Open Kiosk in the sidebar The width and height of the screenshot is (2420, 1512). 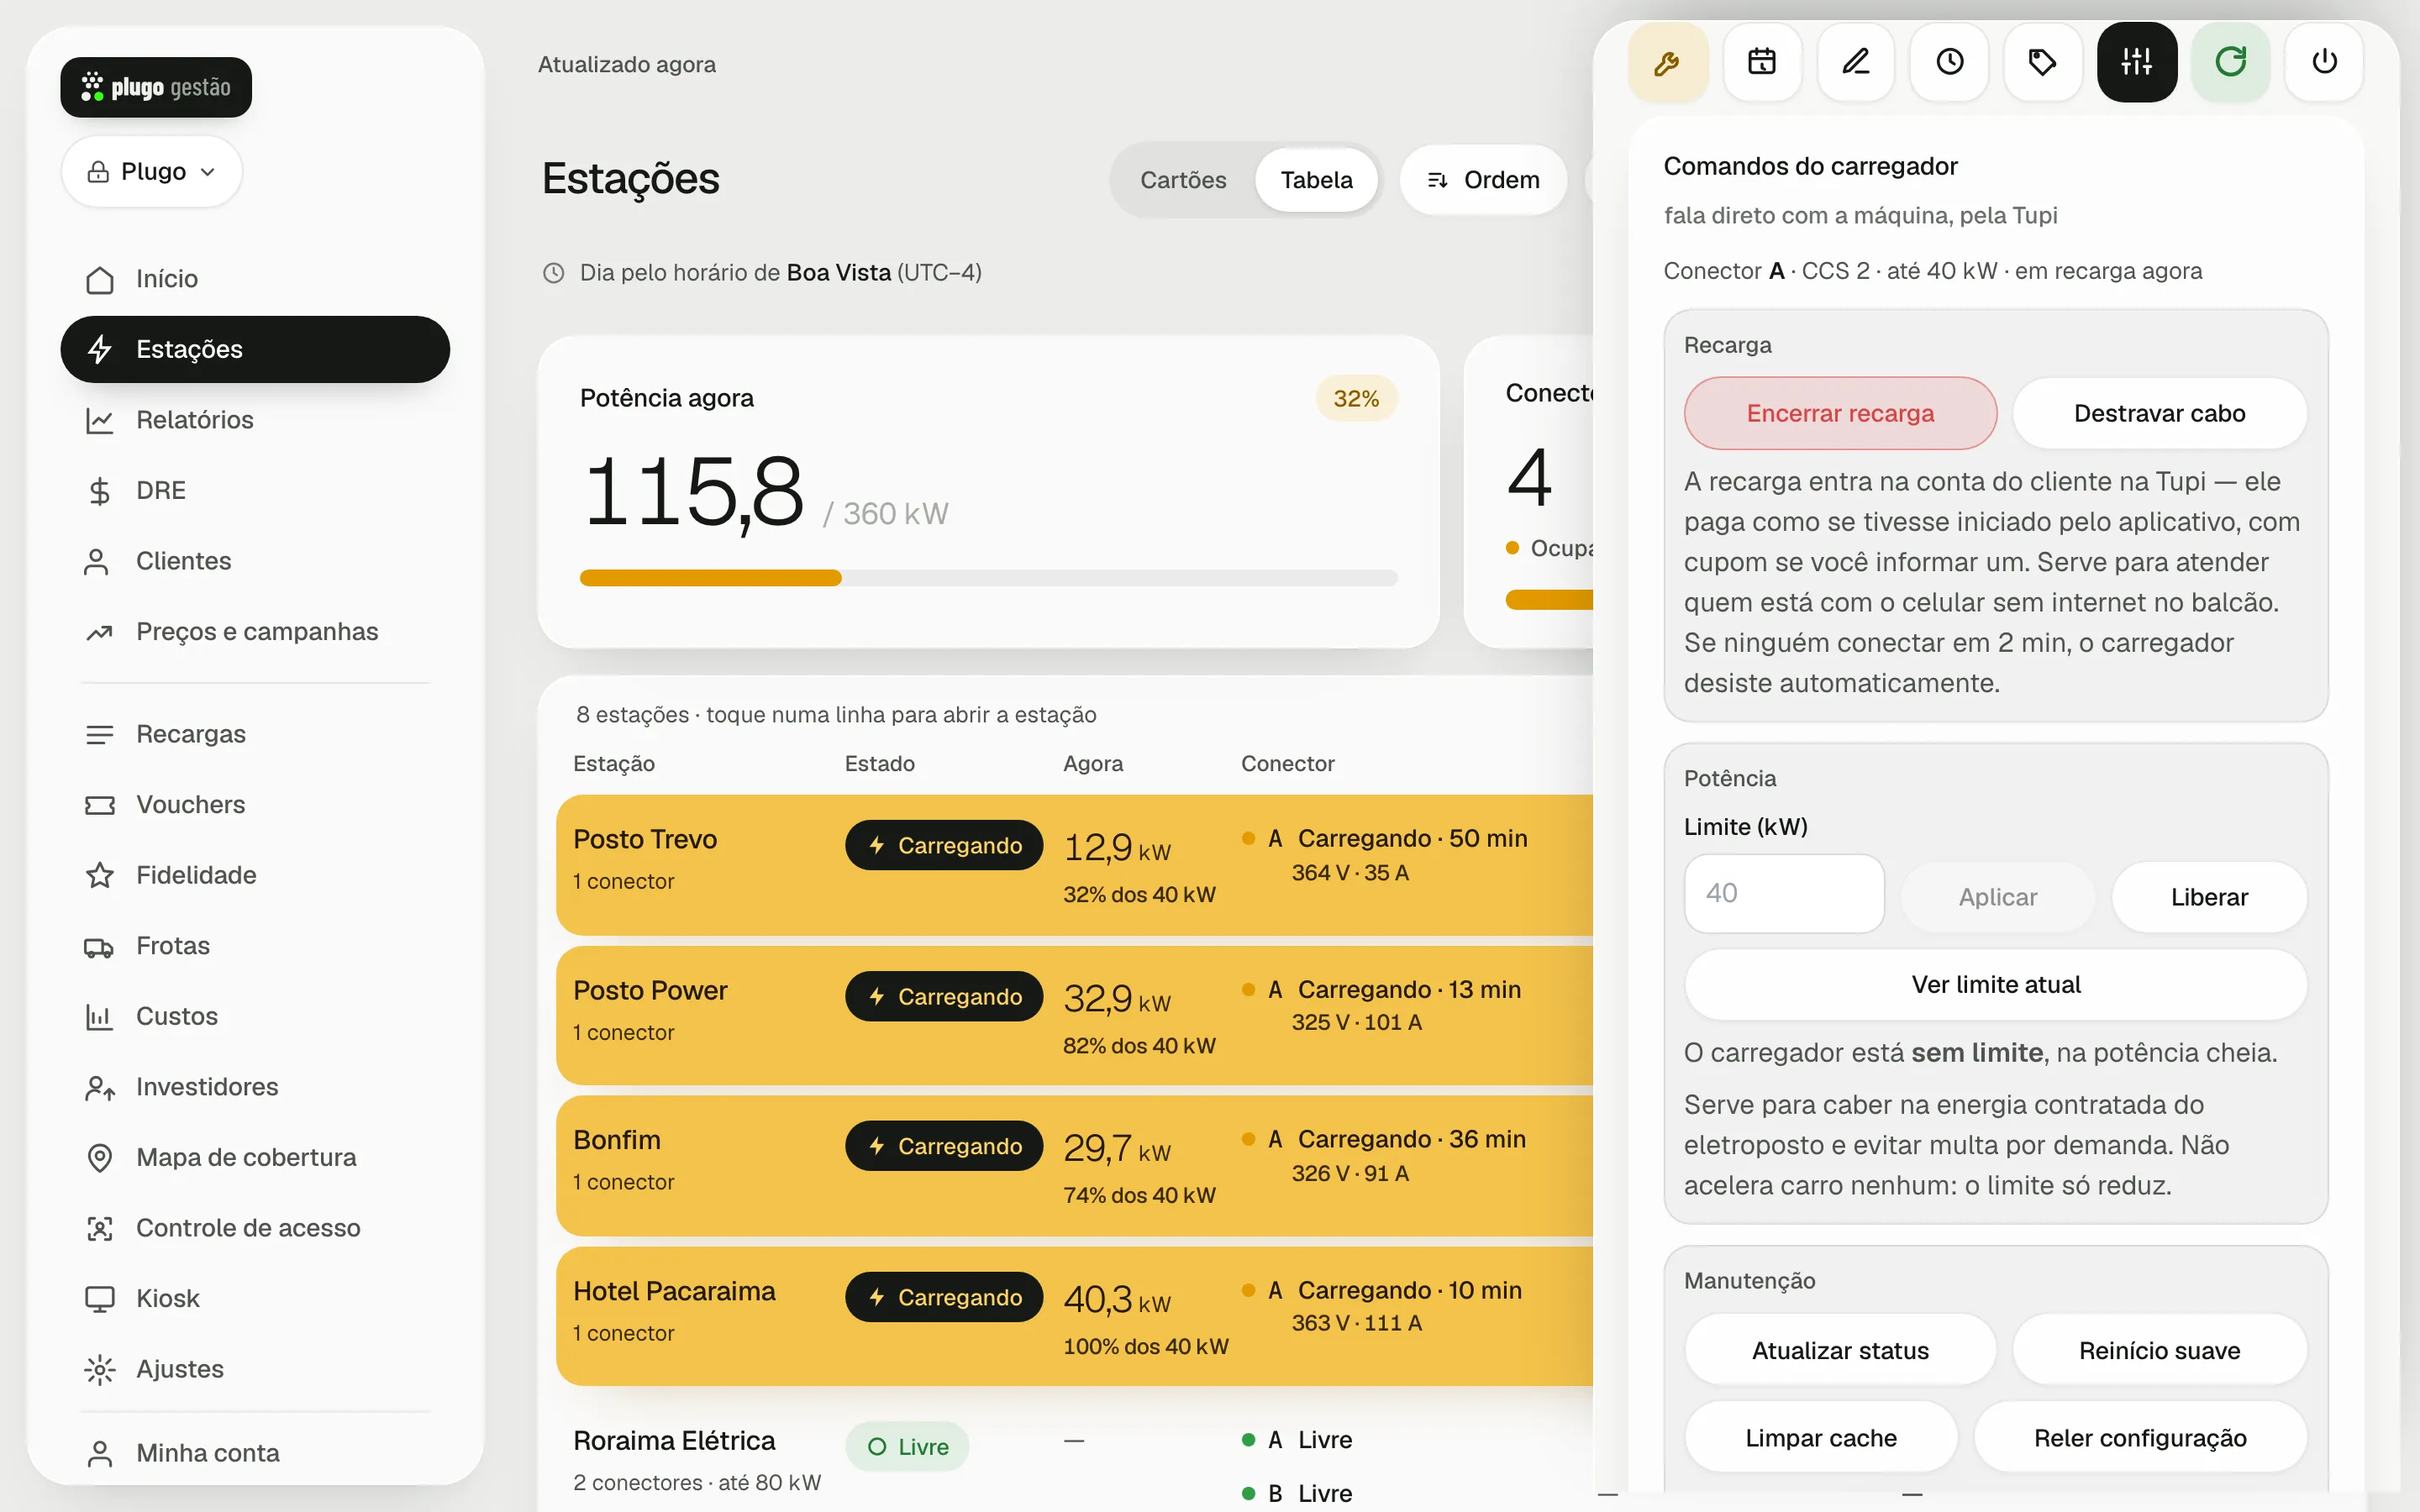[x=255, y=1298]
